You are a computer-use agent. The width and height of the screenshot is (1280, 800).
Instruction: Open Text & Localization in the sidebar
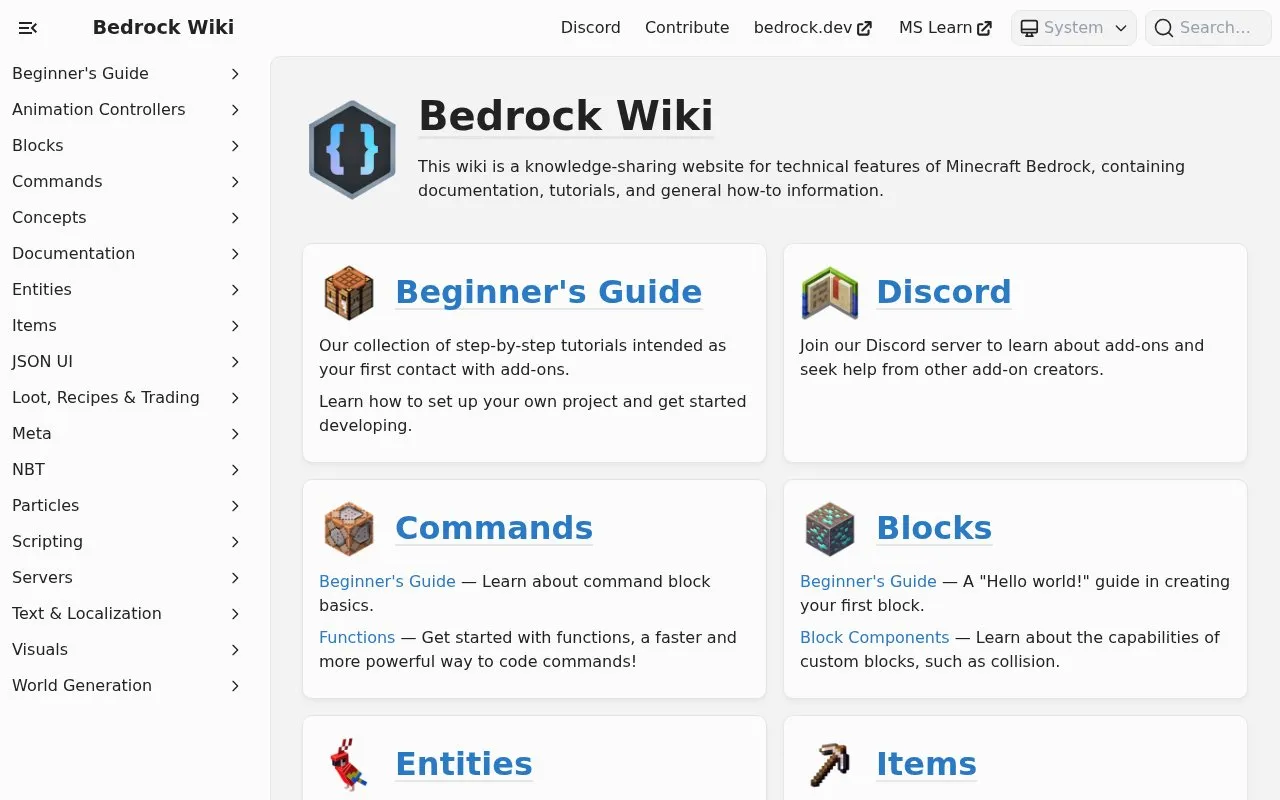pyautogui.click(x=87, y=614)
